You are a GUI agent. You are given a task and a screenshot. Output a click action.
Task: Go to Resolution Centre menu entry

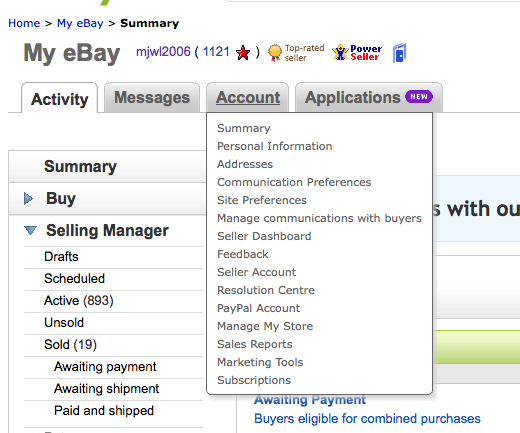pos(266,290)
